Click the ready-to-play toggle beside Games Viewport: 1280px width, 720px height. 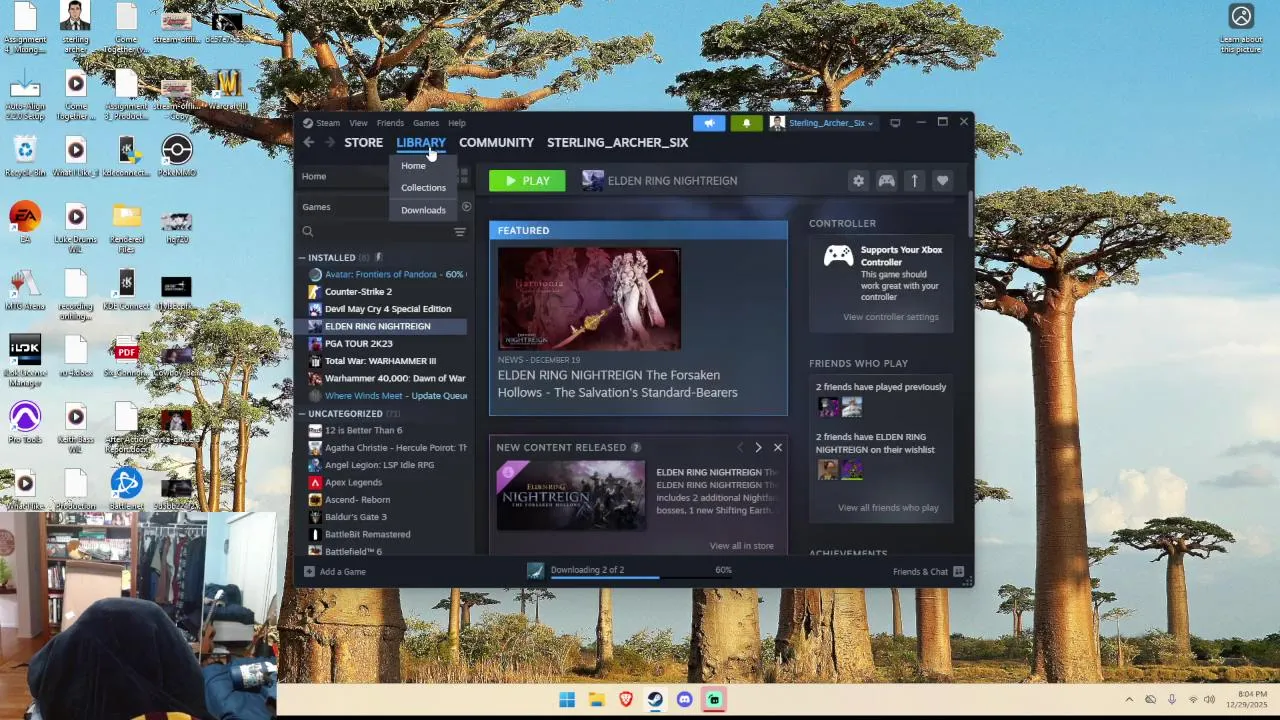tap(466, 207)
